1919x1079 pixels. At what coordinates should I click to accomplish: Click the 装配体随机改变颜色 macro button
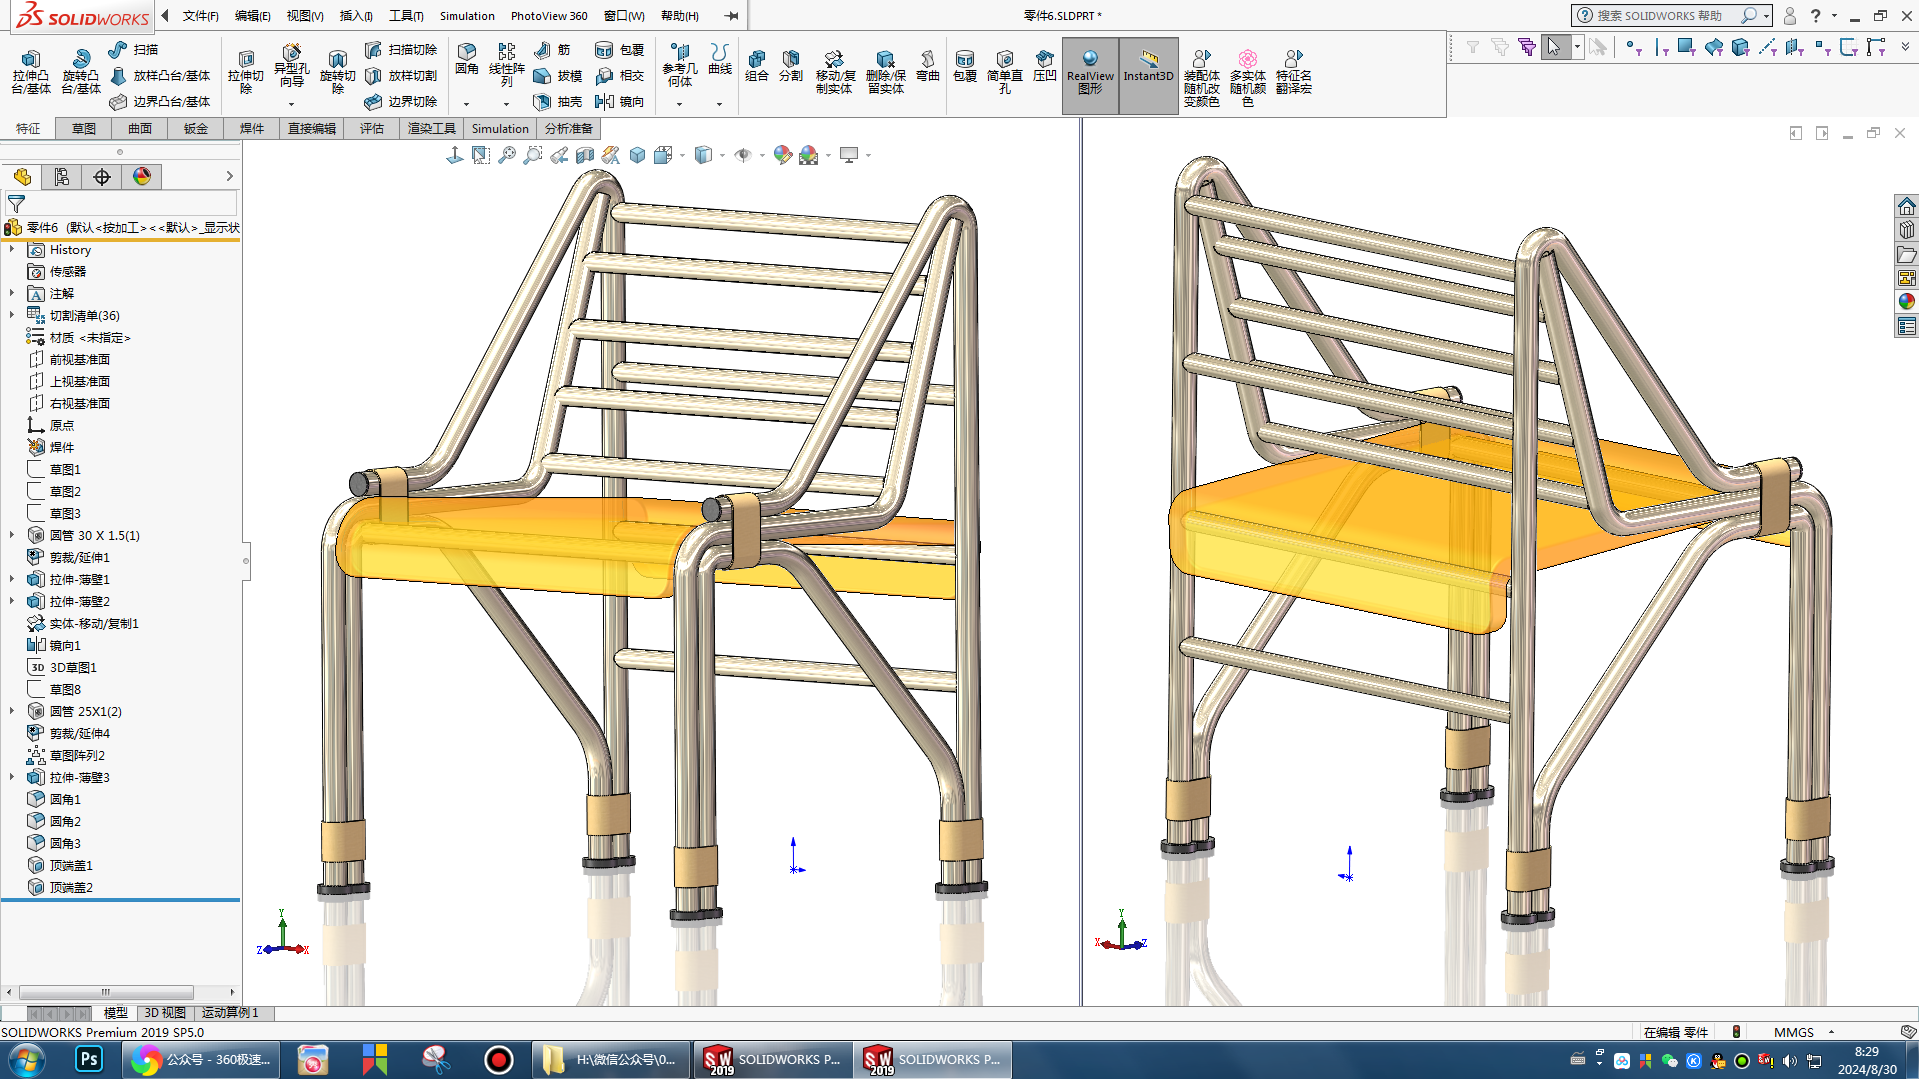pos(1201,77)
